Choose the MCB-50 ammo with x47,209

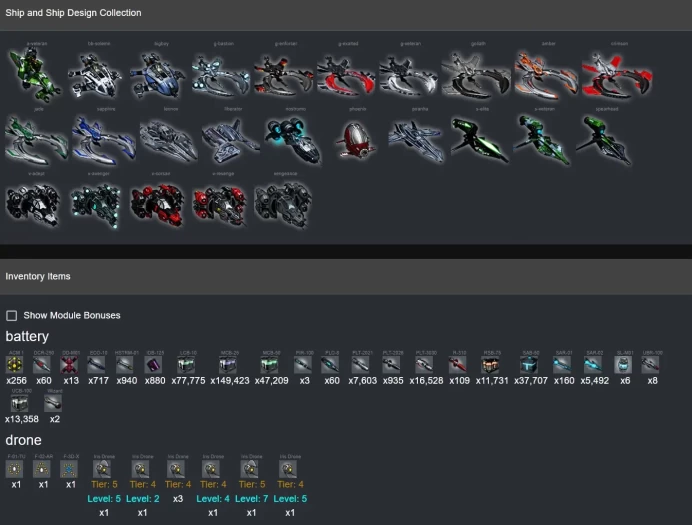(x=270, y=365)
